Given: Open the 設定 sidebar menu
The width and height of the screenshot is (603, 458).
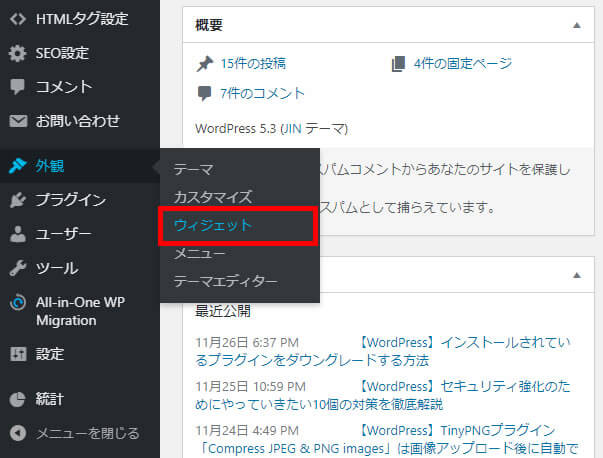Looking at the screenshot, I should [49, 353].
